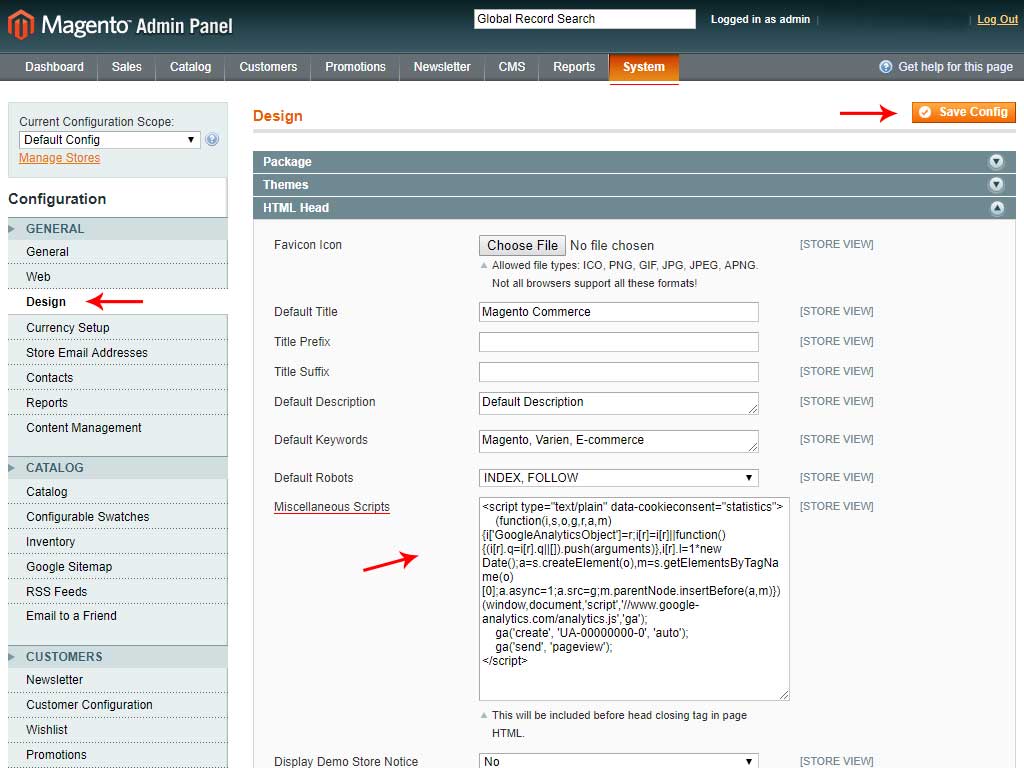Open the System menu
Screen dimensions: 1024x768
[644, 67]
